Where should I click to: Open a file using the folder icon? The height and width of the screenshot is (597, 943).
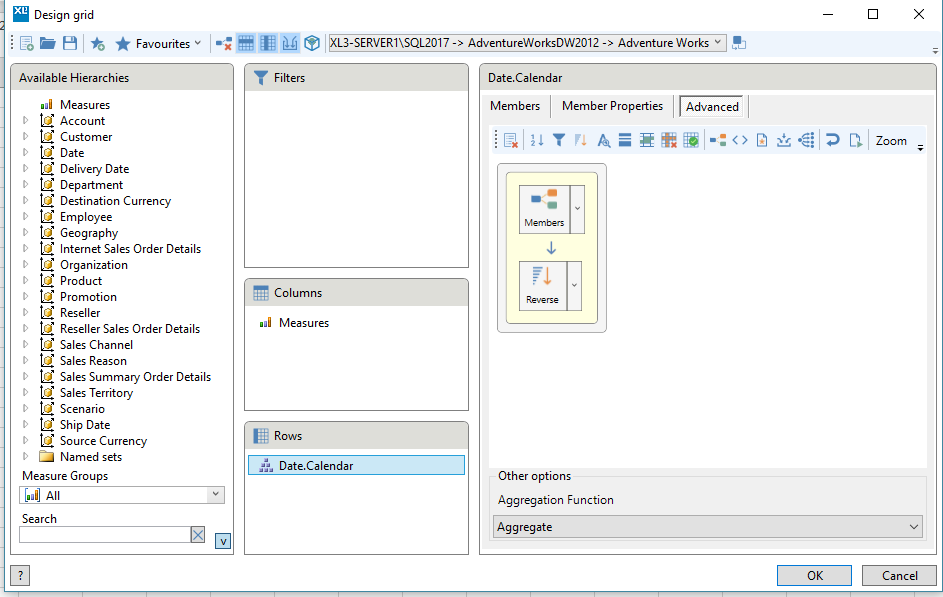coord(48,42)
